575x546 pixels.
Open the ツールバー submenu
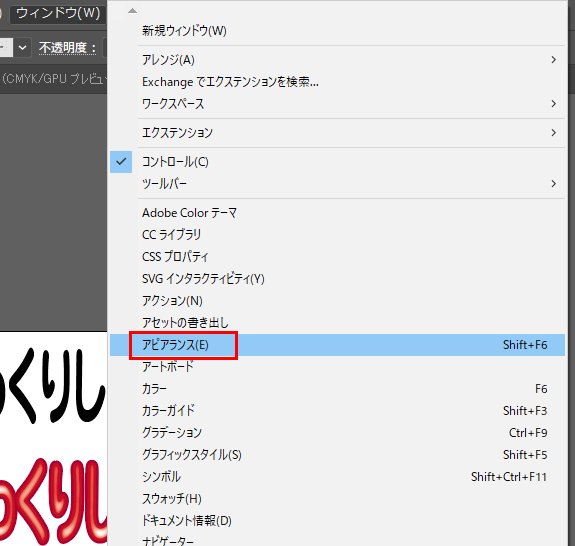tap(337, 184)
